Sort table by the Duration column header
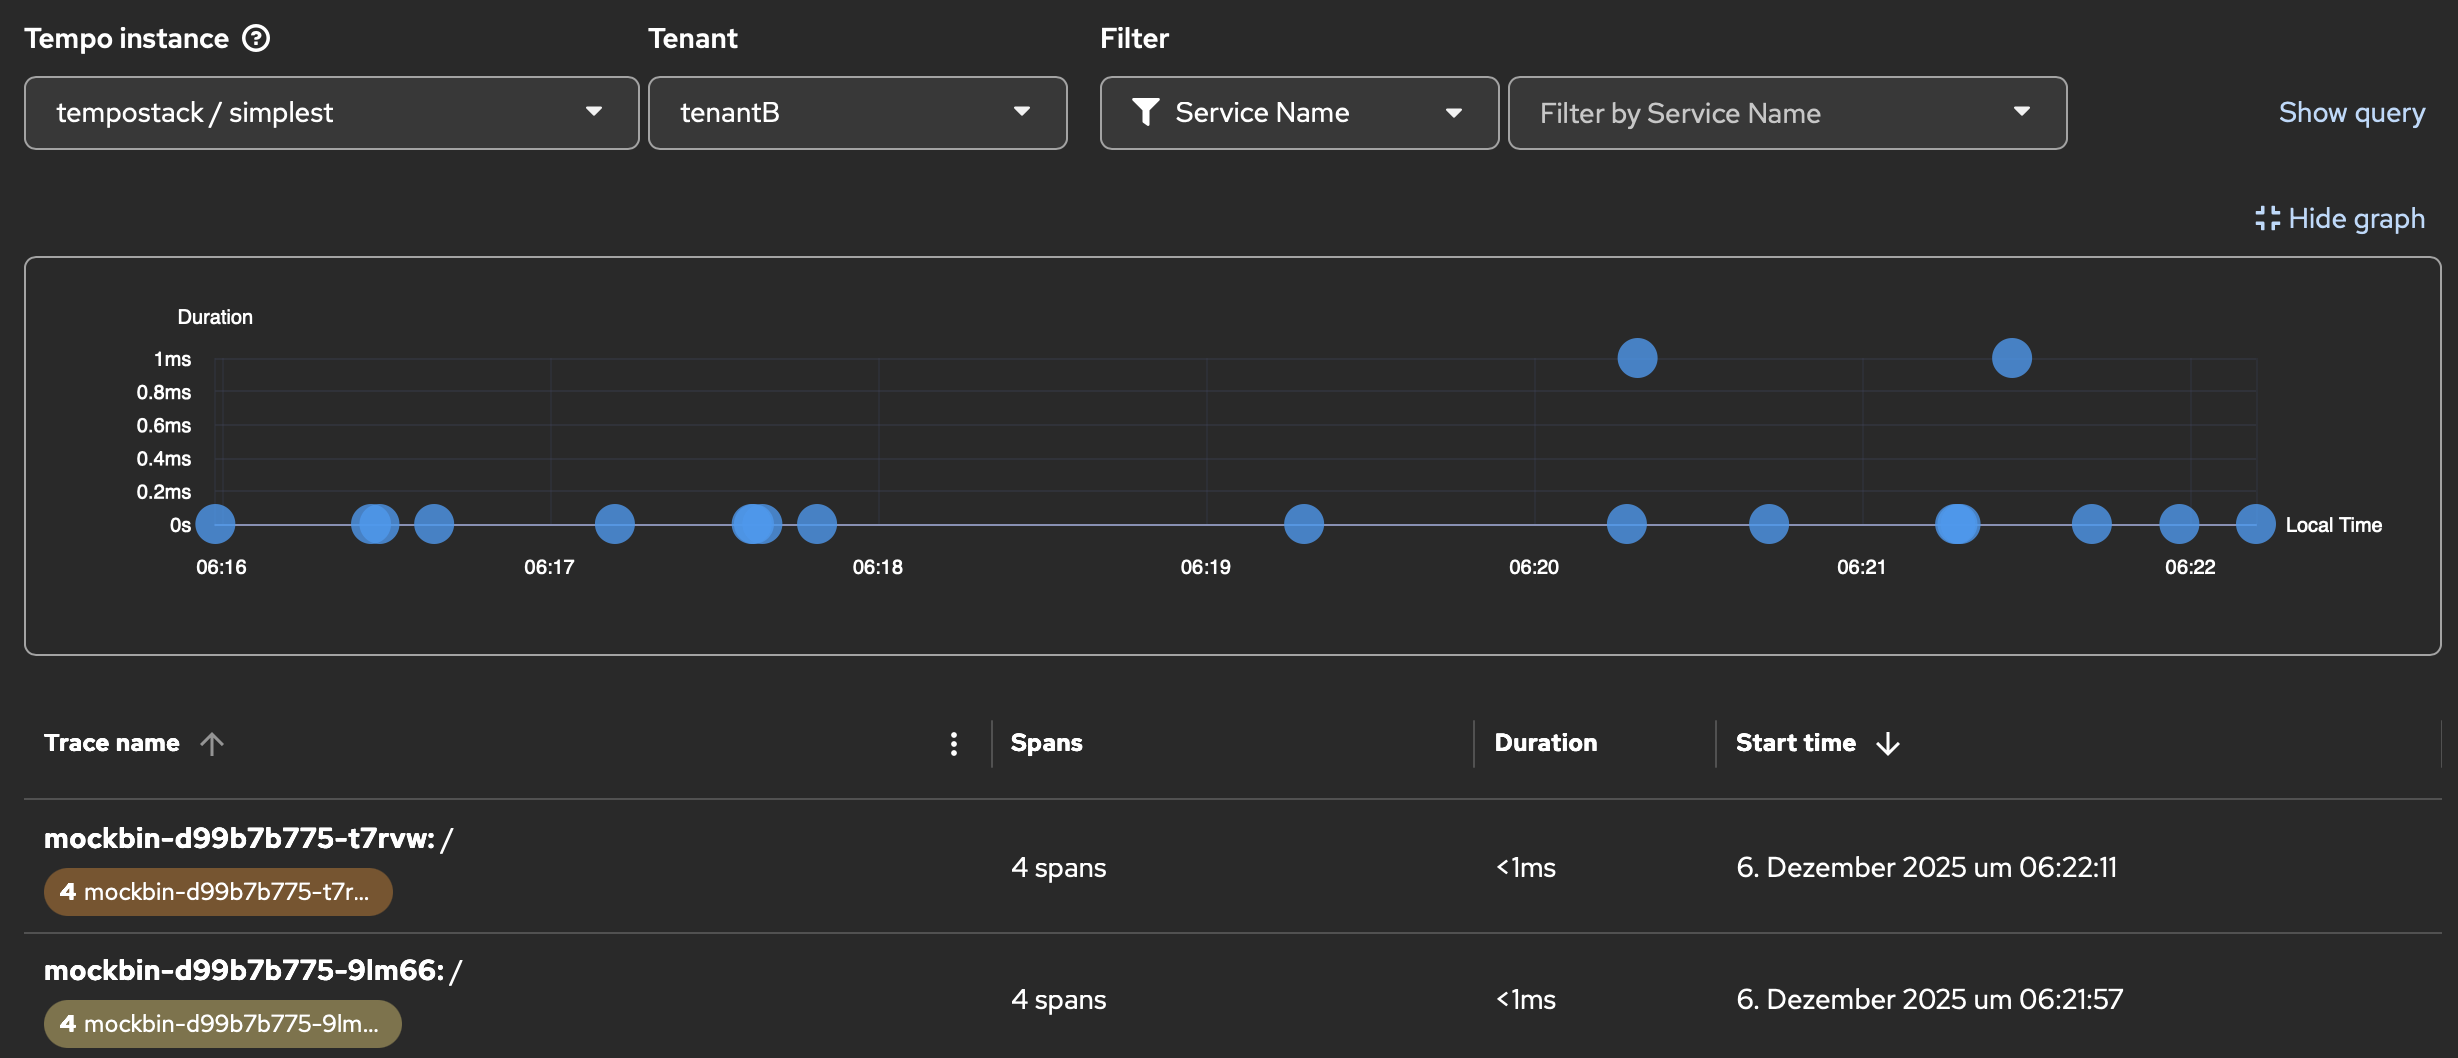 [x=1545, y=743]
